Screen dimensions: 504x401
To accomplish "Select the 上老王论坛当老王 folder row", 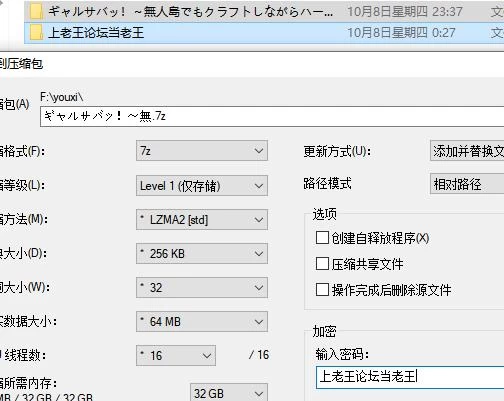I will (x=264, y=33).
